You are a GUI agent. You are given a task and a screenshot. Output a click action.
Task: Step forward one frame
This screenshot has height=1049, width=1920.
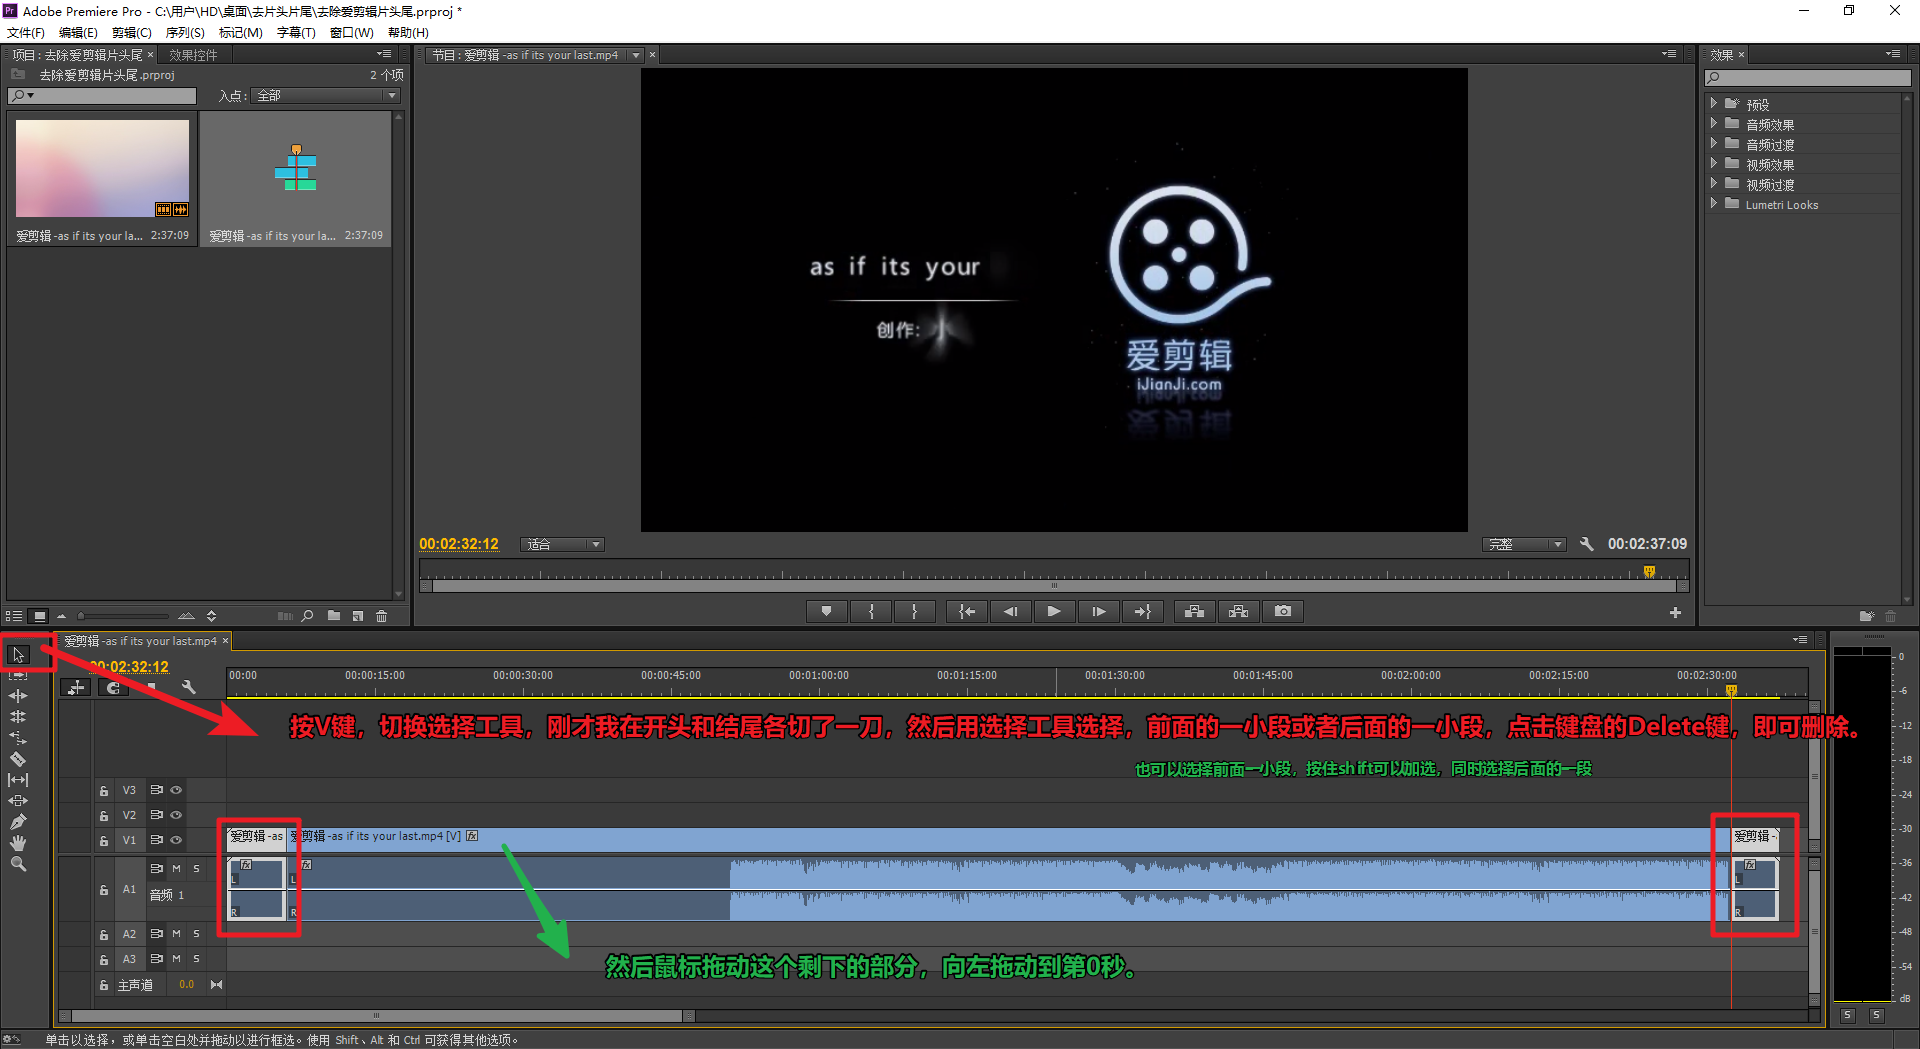click(x=1098, y=611)
